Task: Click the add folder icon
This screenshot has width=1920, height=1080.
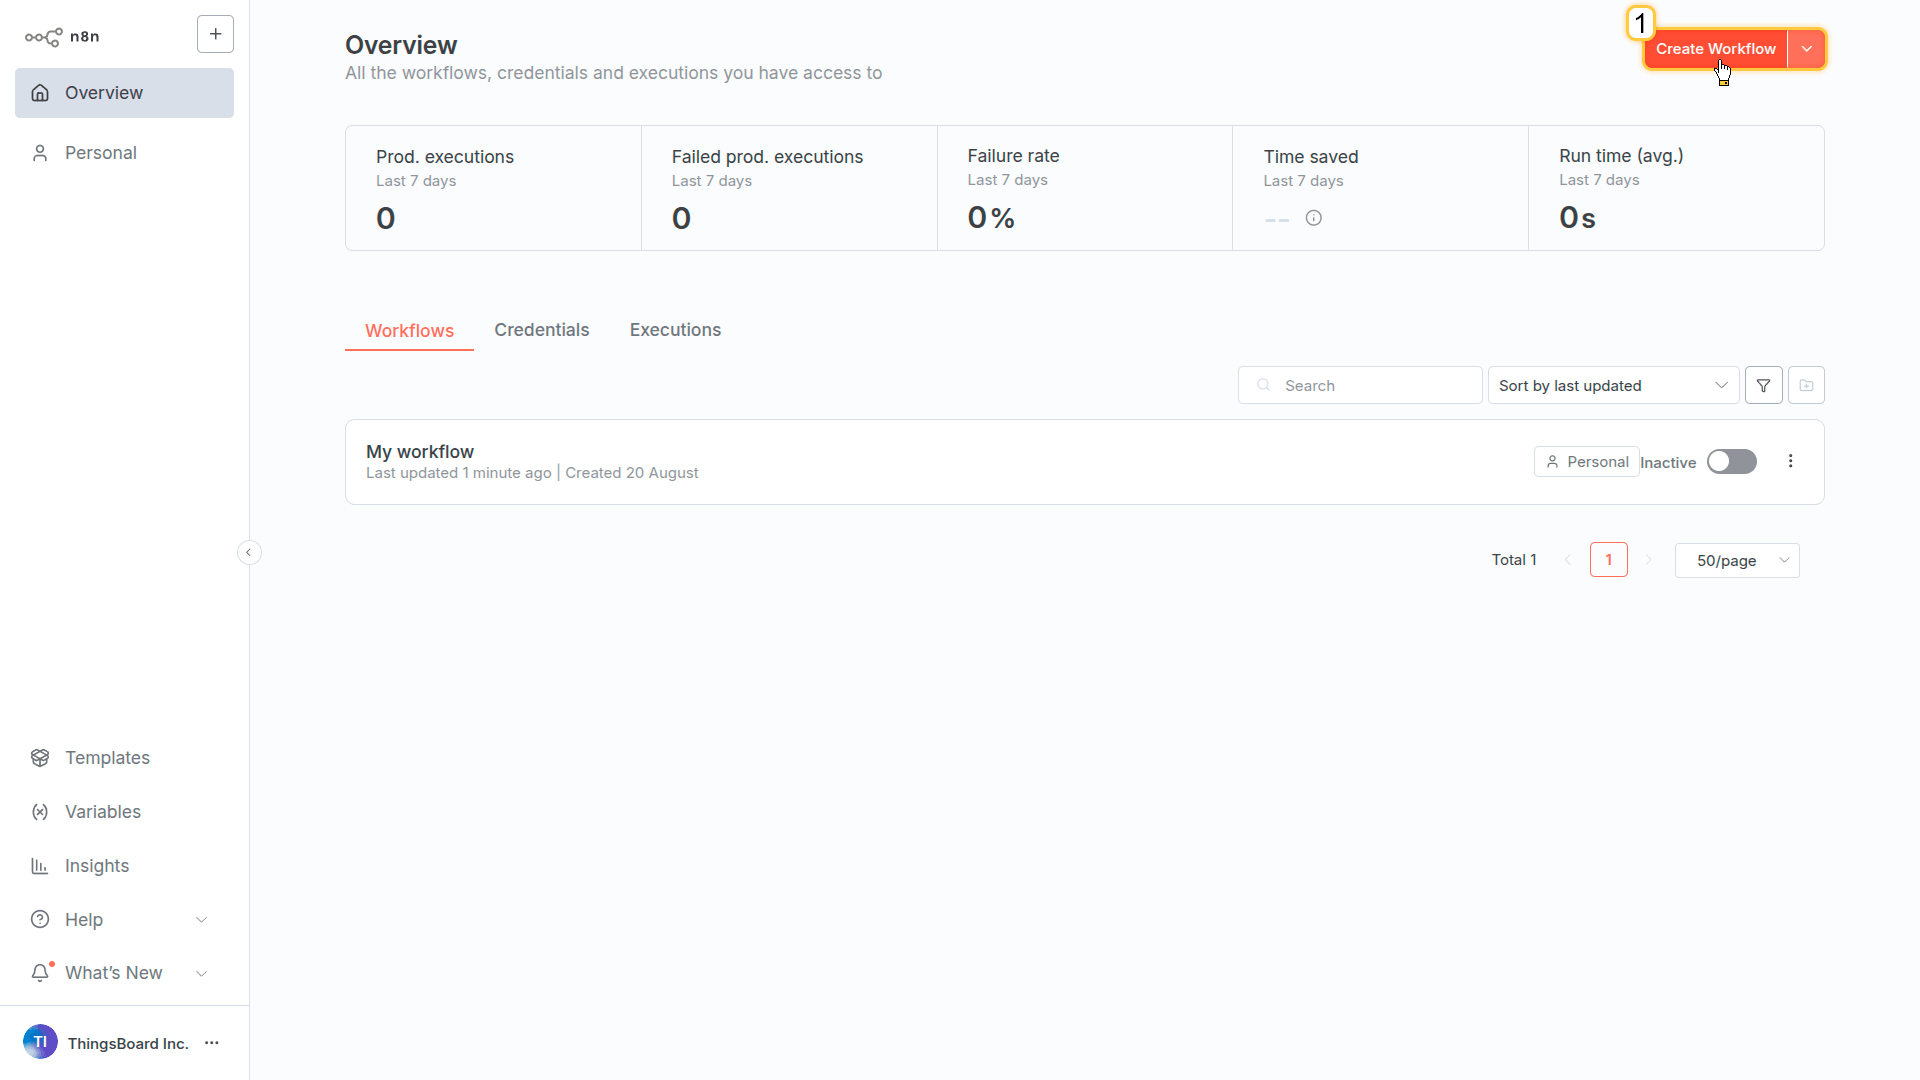Action: point(1806,385)
